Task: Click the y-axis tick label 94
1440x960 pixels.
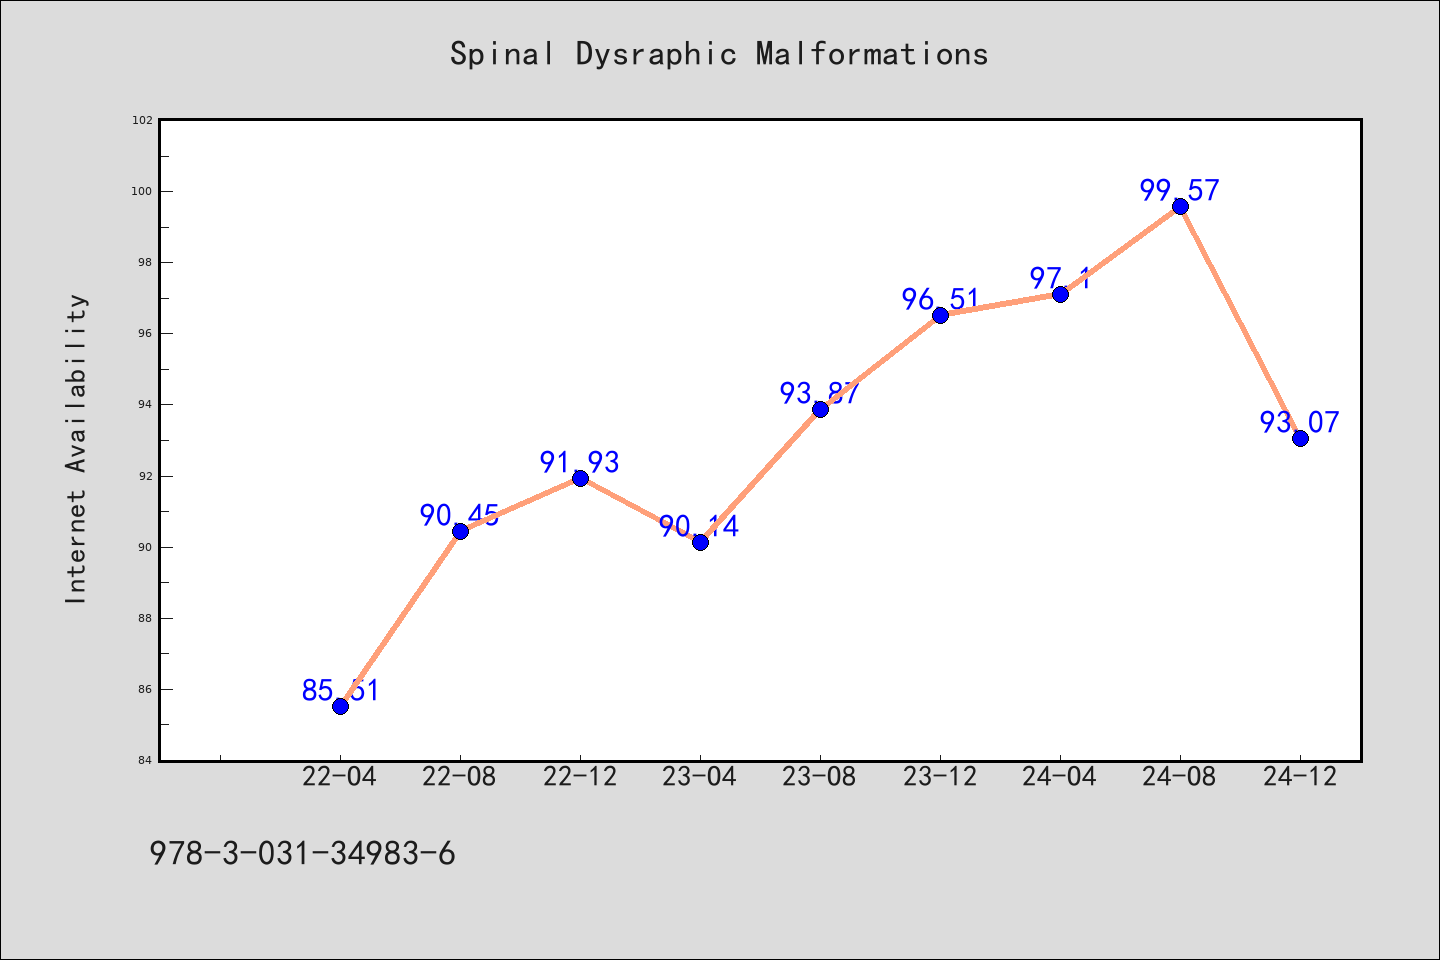Action: click(146, 405)
